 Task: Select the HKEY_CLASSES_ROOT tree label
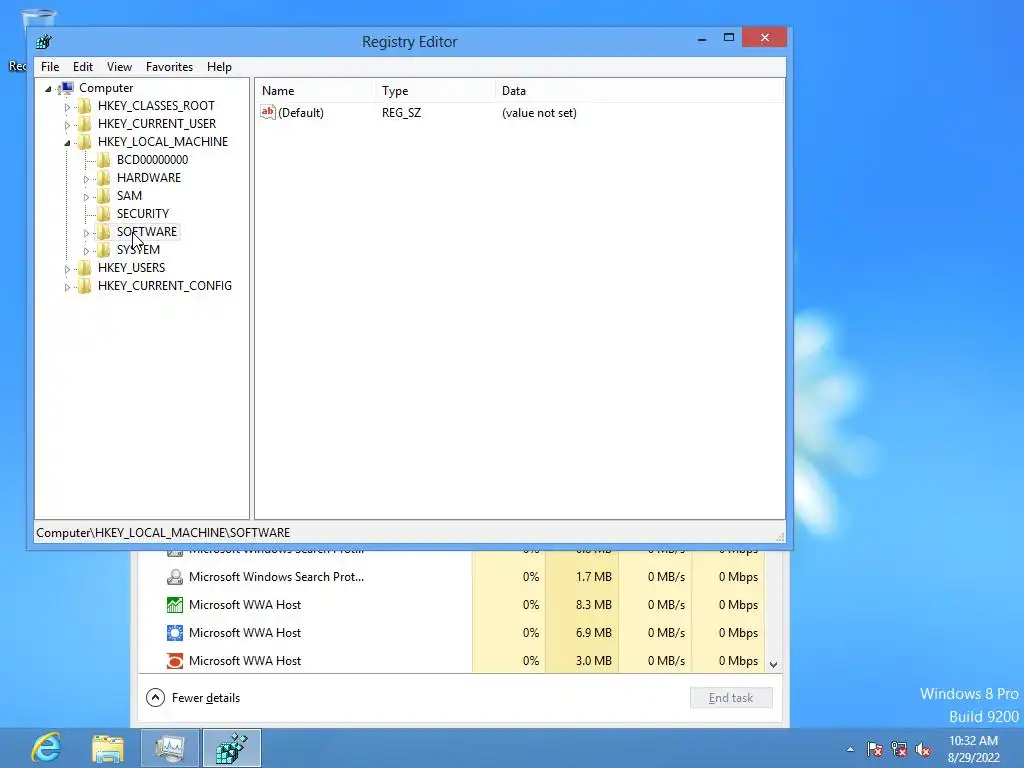(x=156, y=106)
